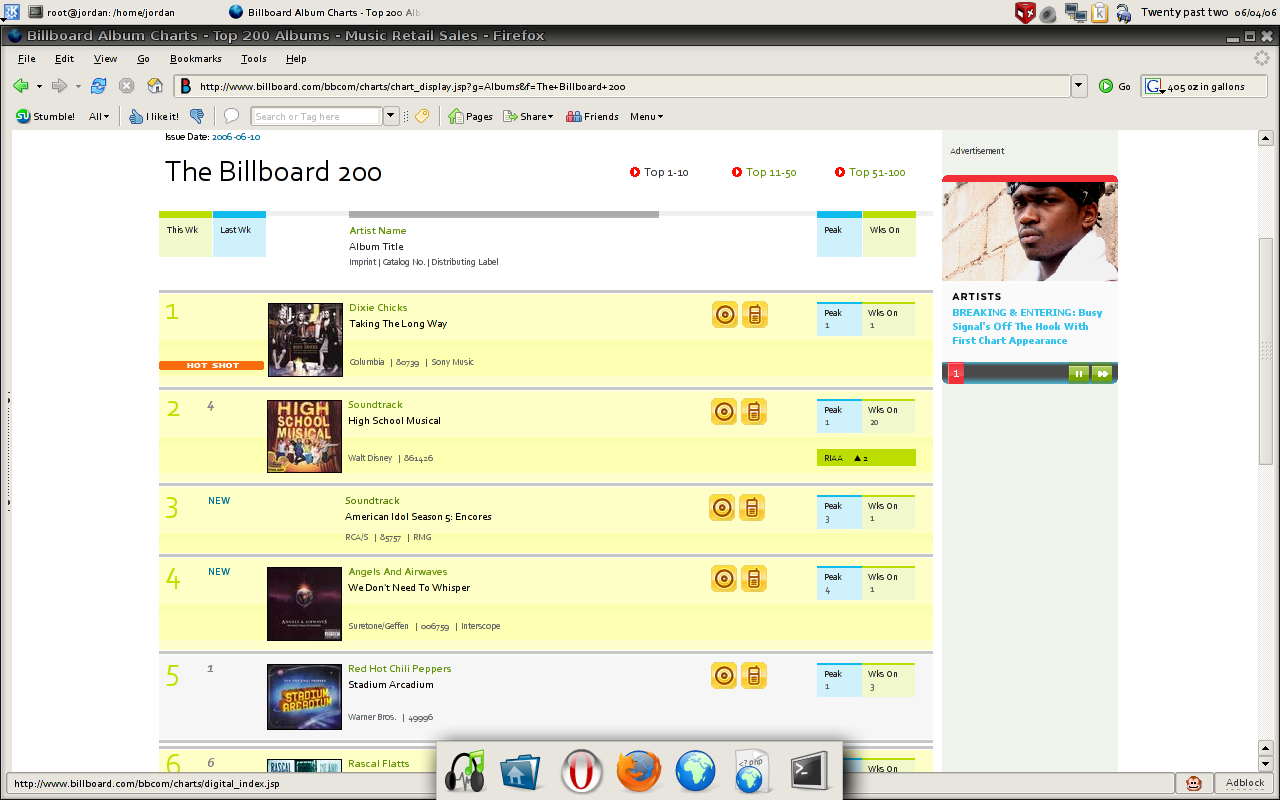Launch Opera from the dock
The image size is (1280, 800).
(580, 771)
